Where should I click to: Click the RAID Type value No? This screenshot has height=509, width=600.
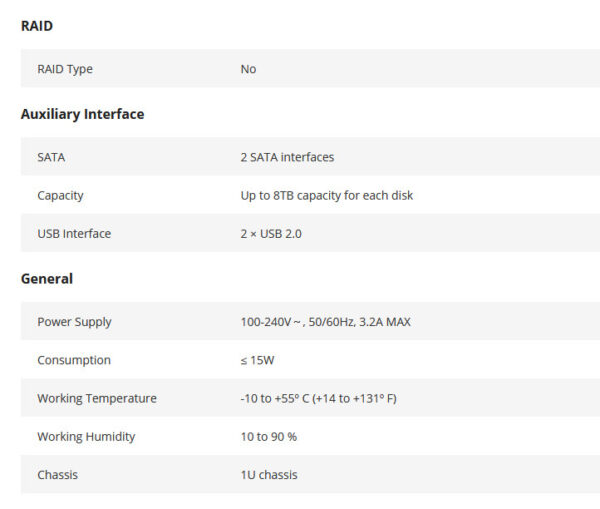pos(248,69)
